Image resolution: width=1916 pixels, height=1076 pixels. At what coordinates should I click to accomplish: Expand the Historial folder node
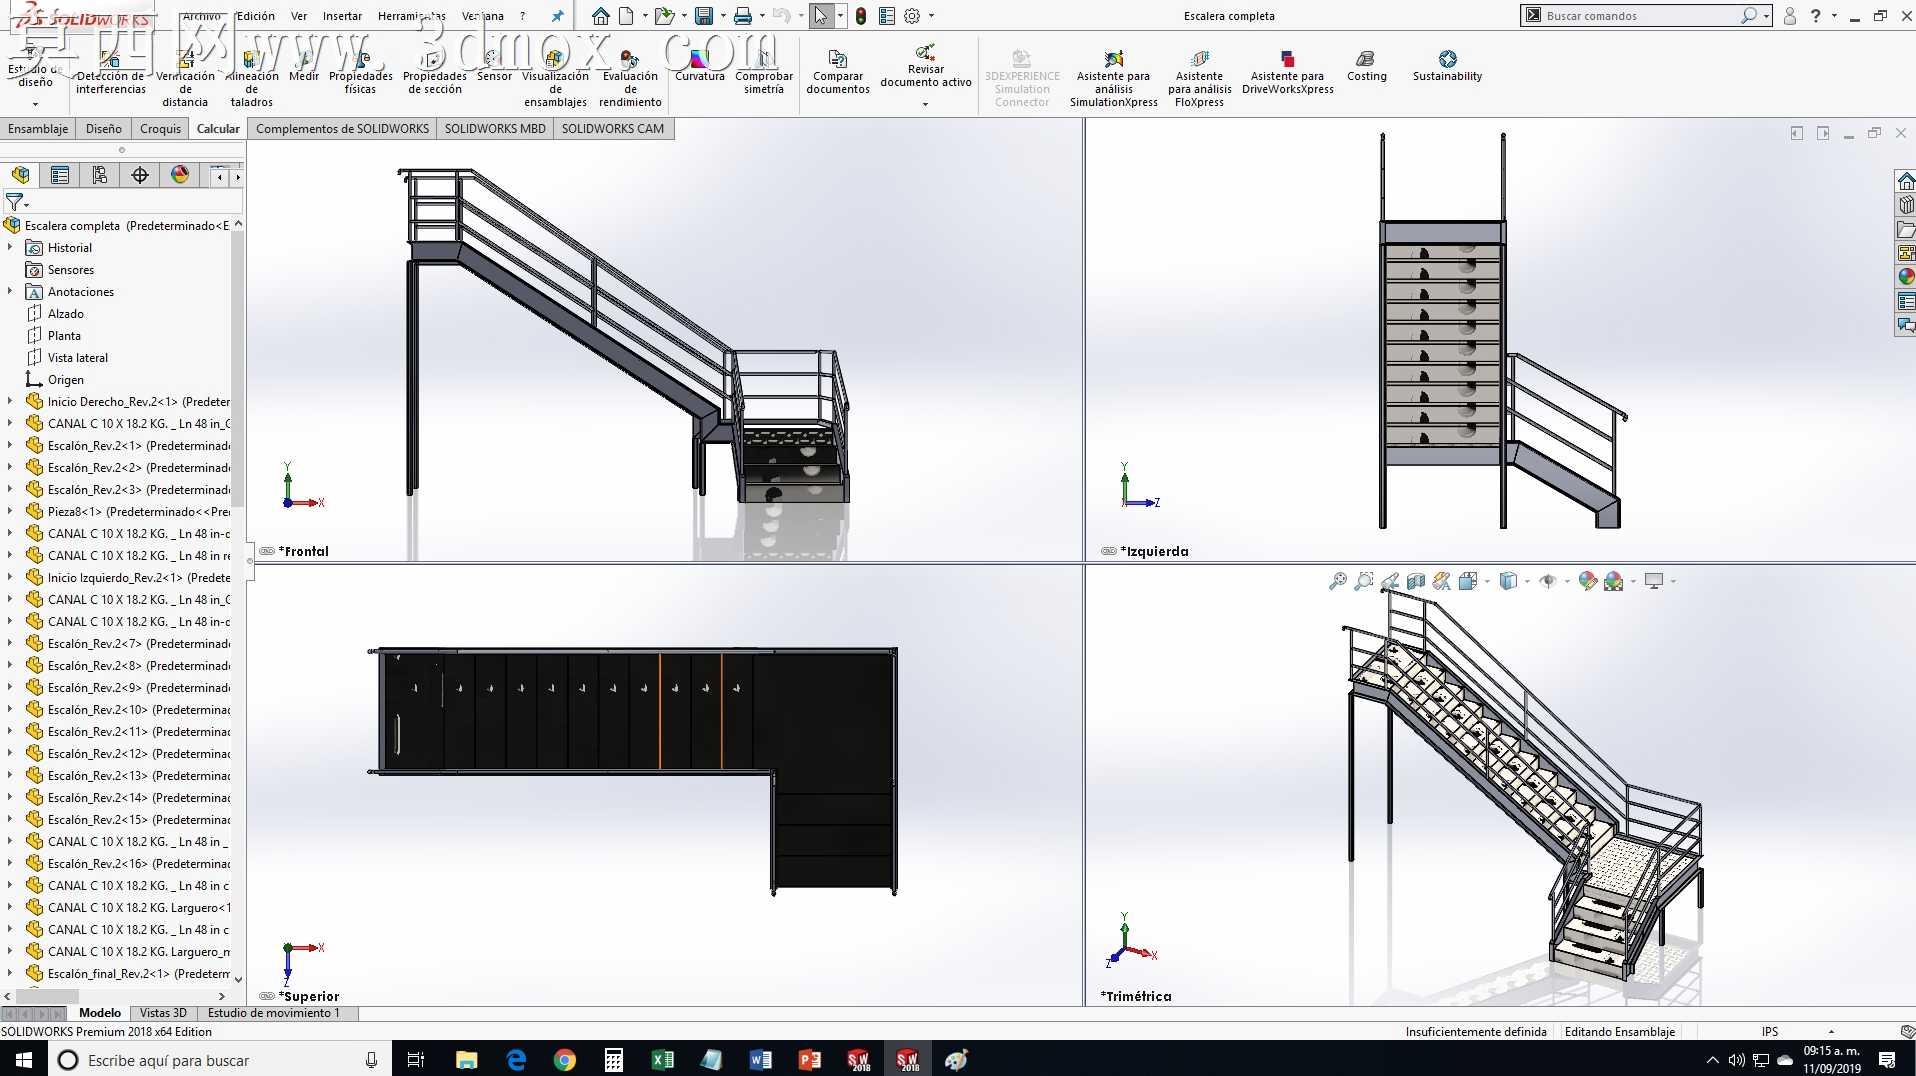[x=10, y=247]
